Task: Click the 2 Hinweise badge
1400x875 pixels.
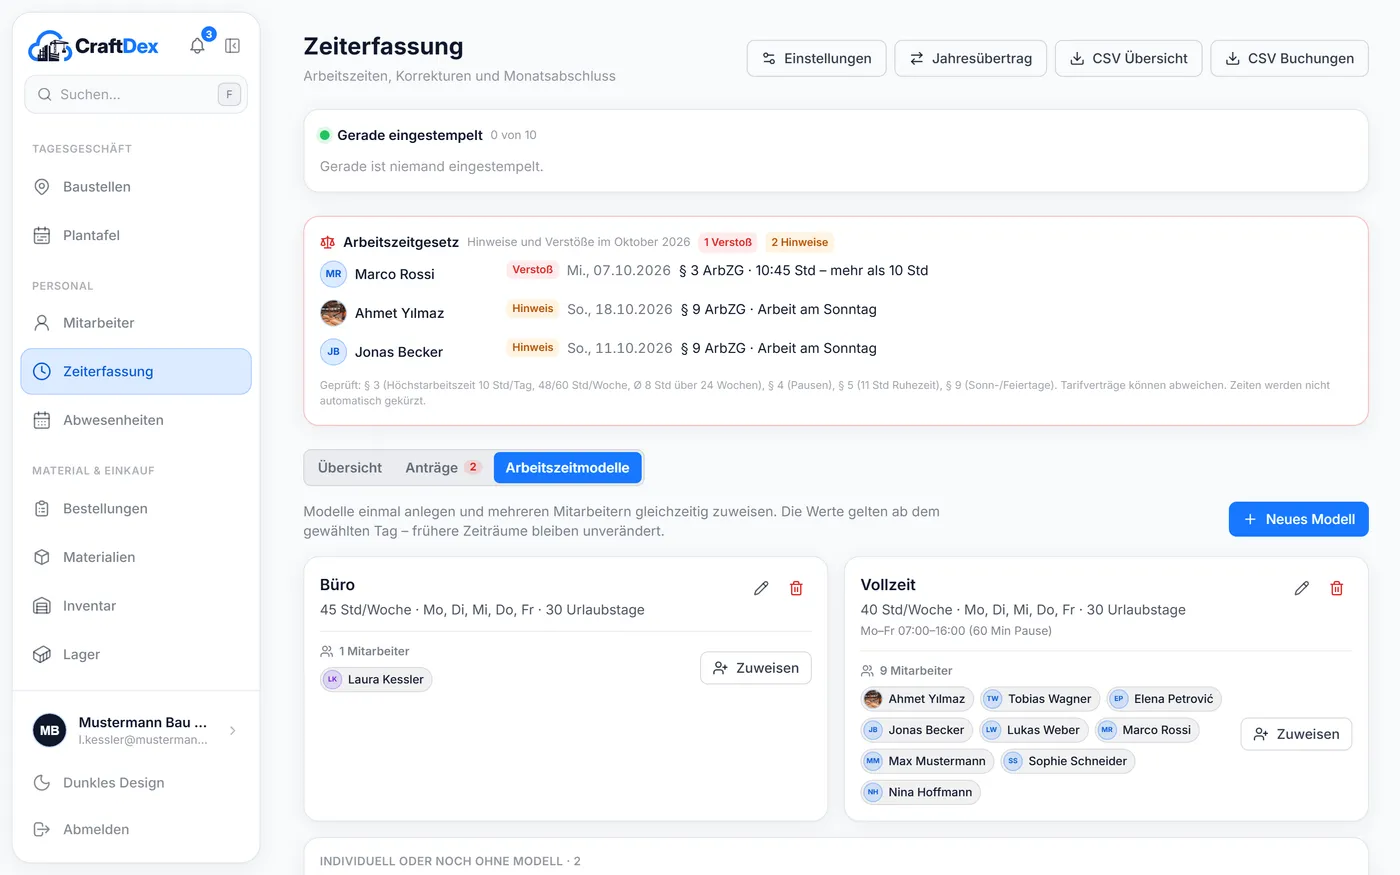Action: click(x=800, y=243)
